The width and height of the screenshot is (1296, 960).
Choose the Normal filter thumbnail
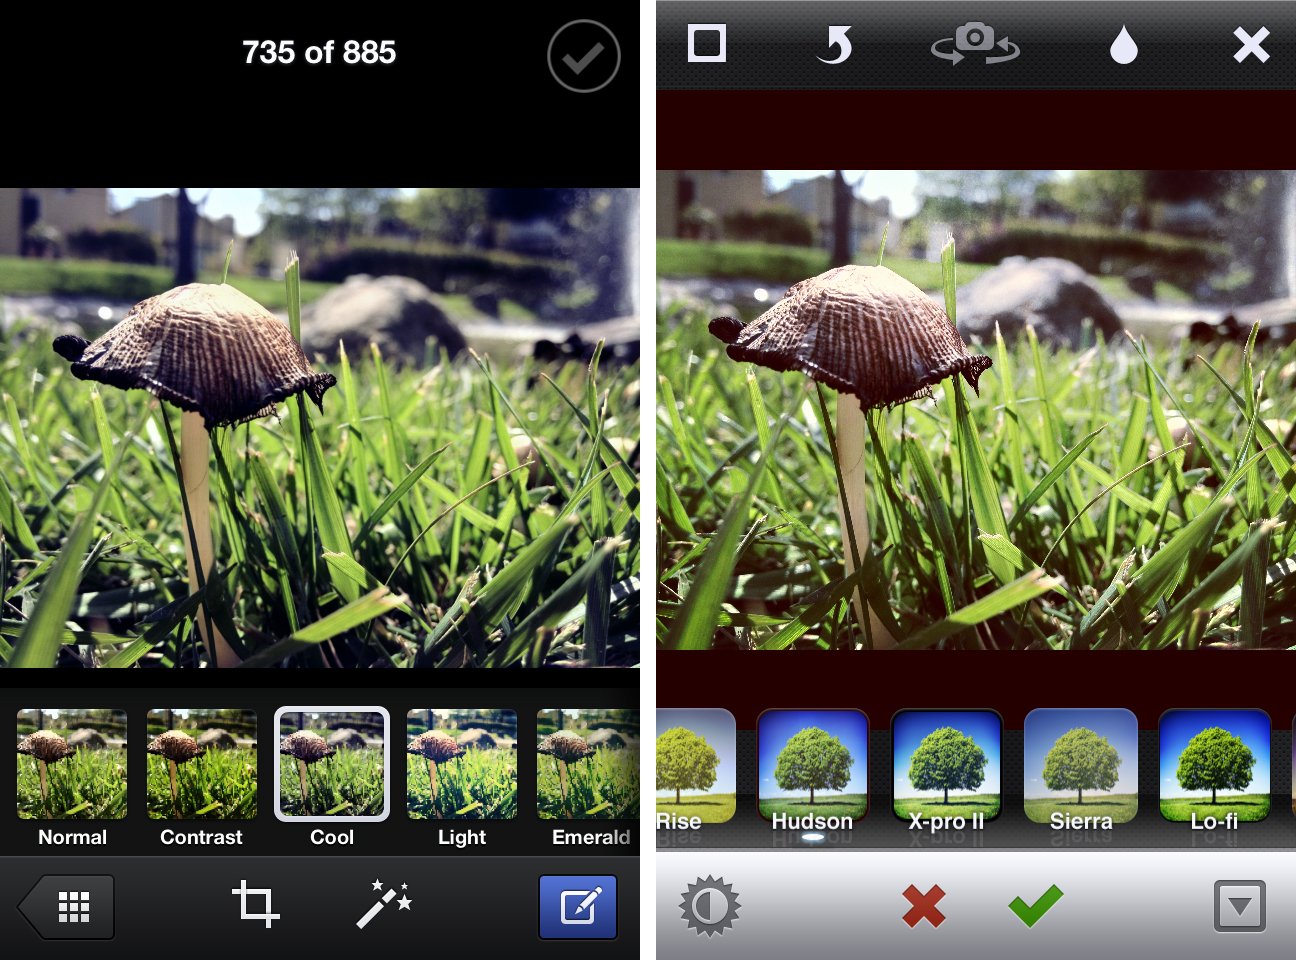(72, 764)
